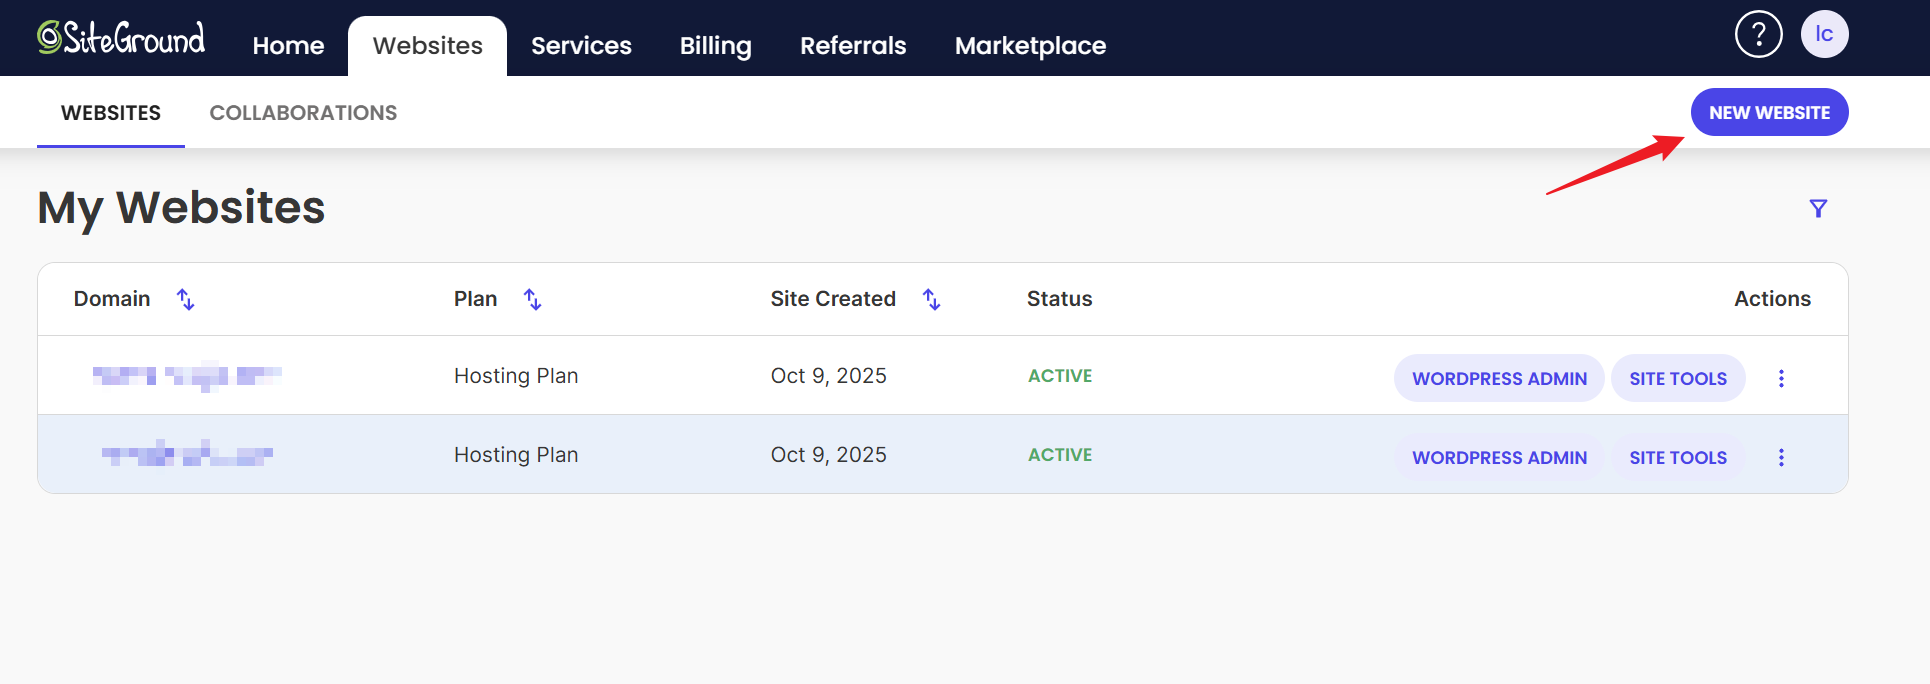Navigate to the Billing section
The image size is (1930, 684).
coord(715,46)
